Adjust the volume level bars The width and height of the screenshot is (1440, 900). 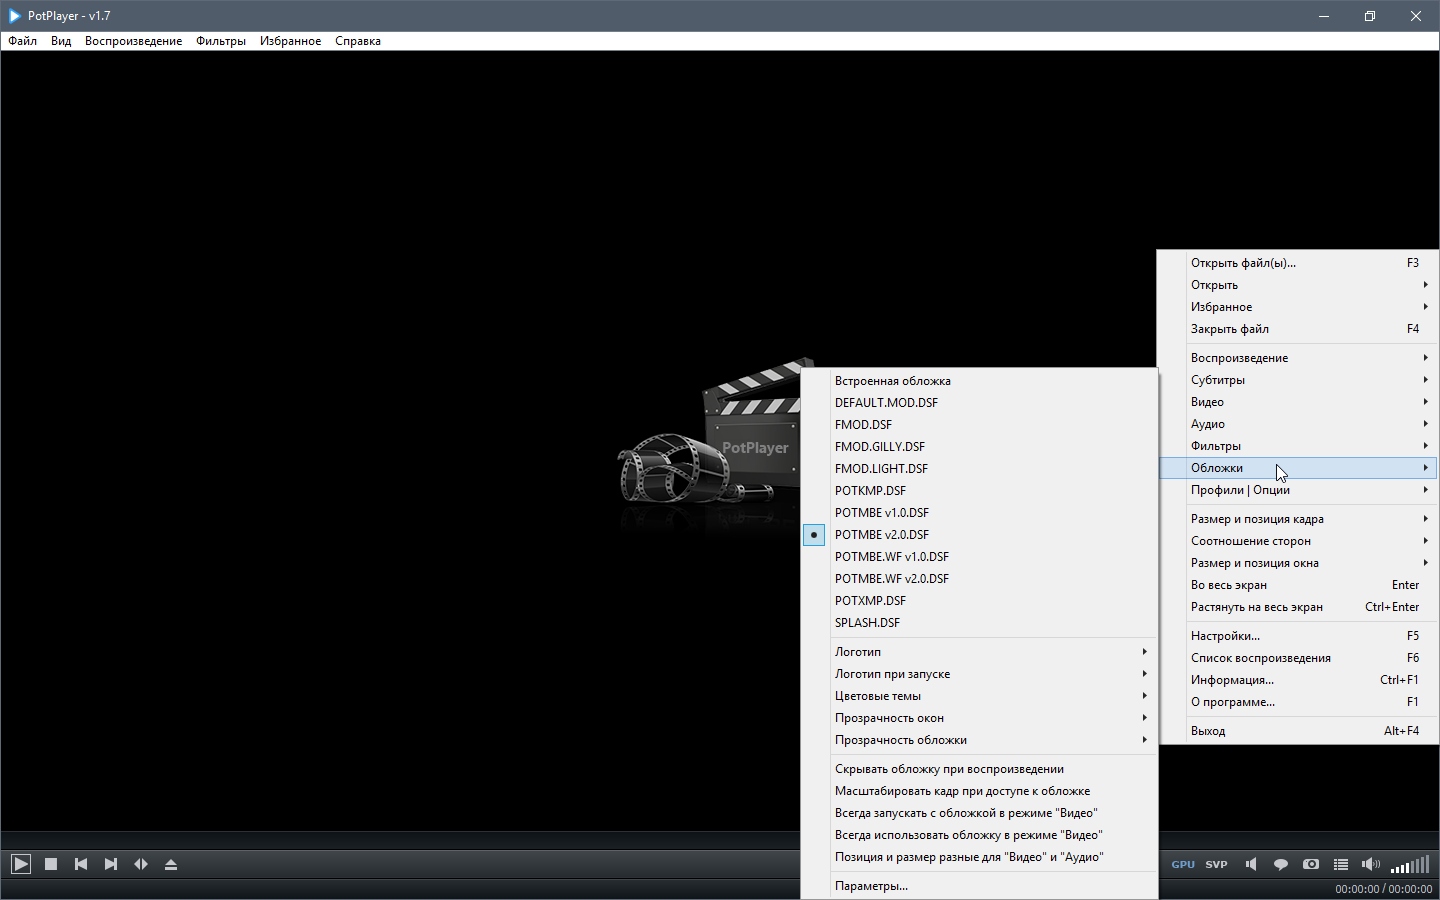(x=1410, y=865)
